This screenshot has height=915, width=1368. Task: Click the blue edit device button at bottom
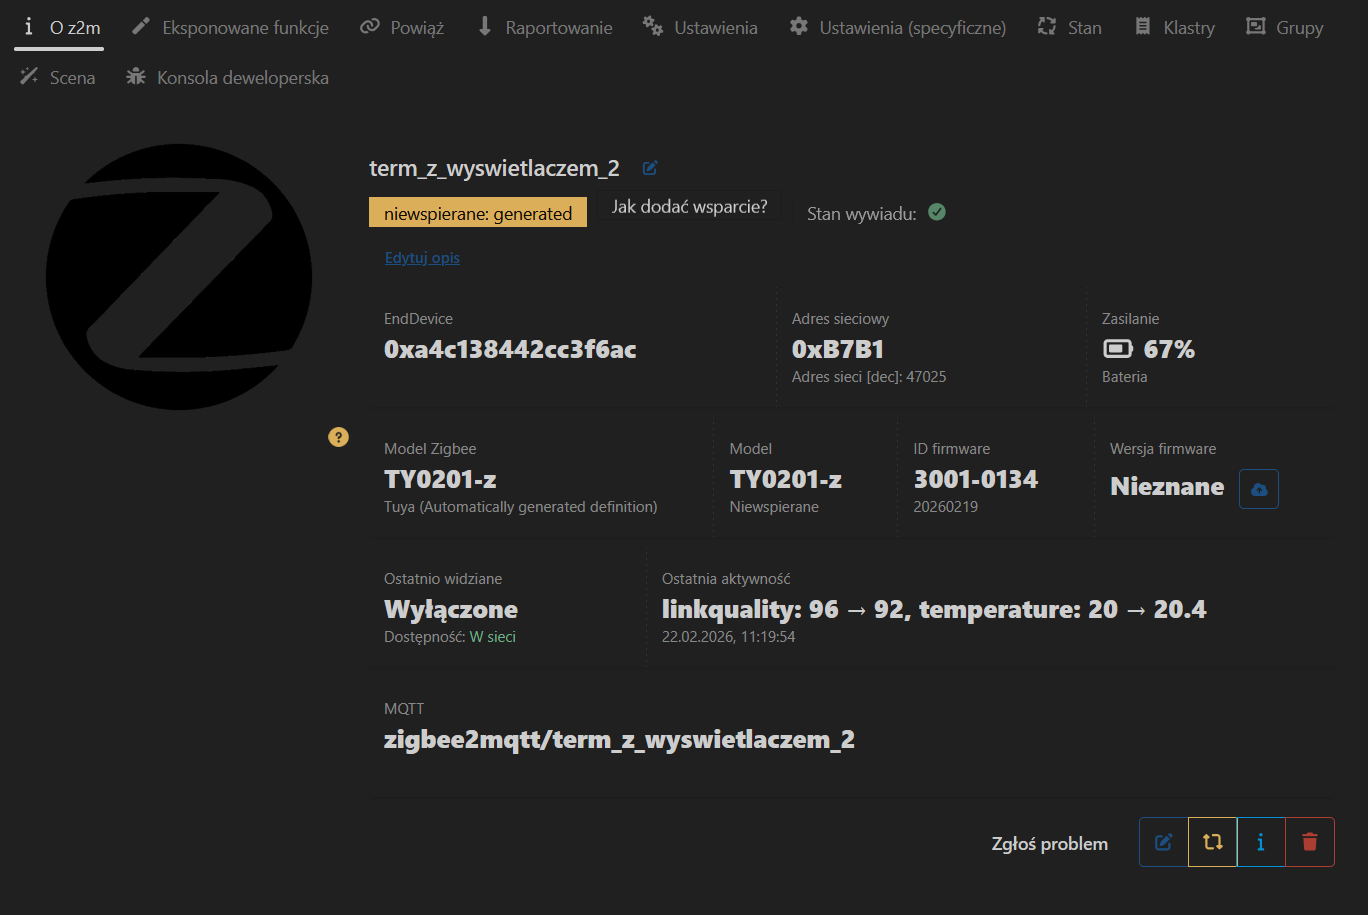1164,842
